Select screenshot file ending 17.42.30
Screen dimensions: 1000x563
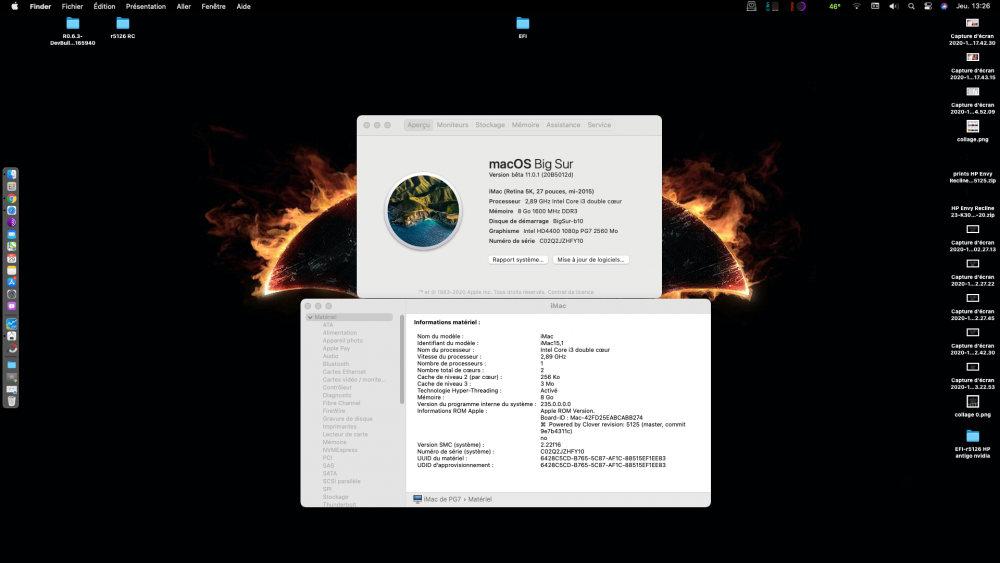972,31
